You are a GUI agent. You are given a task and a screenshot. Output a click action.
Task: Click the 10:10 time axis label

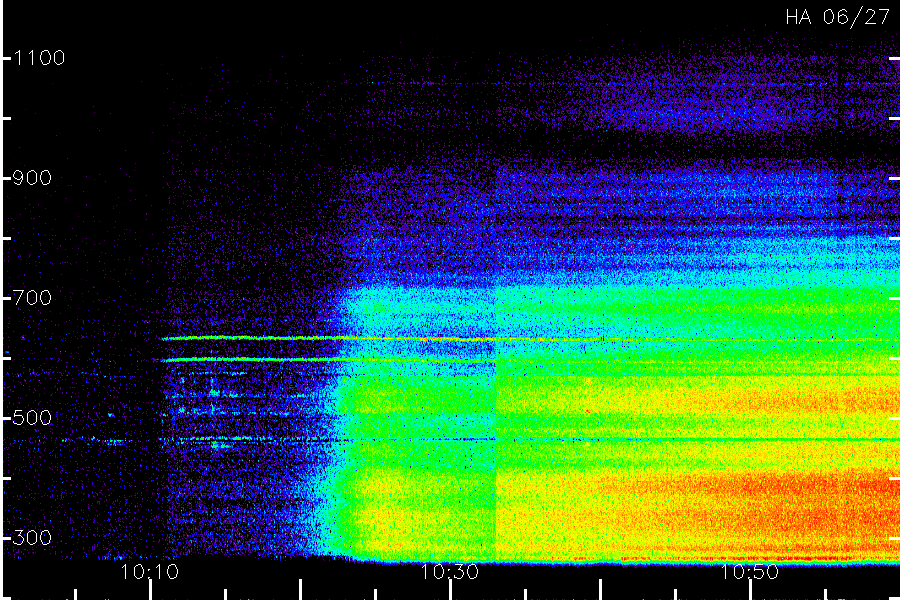(150, 572)
